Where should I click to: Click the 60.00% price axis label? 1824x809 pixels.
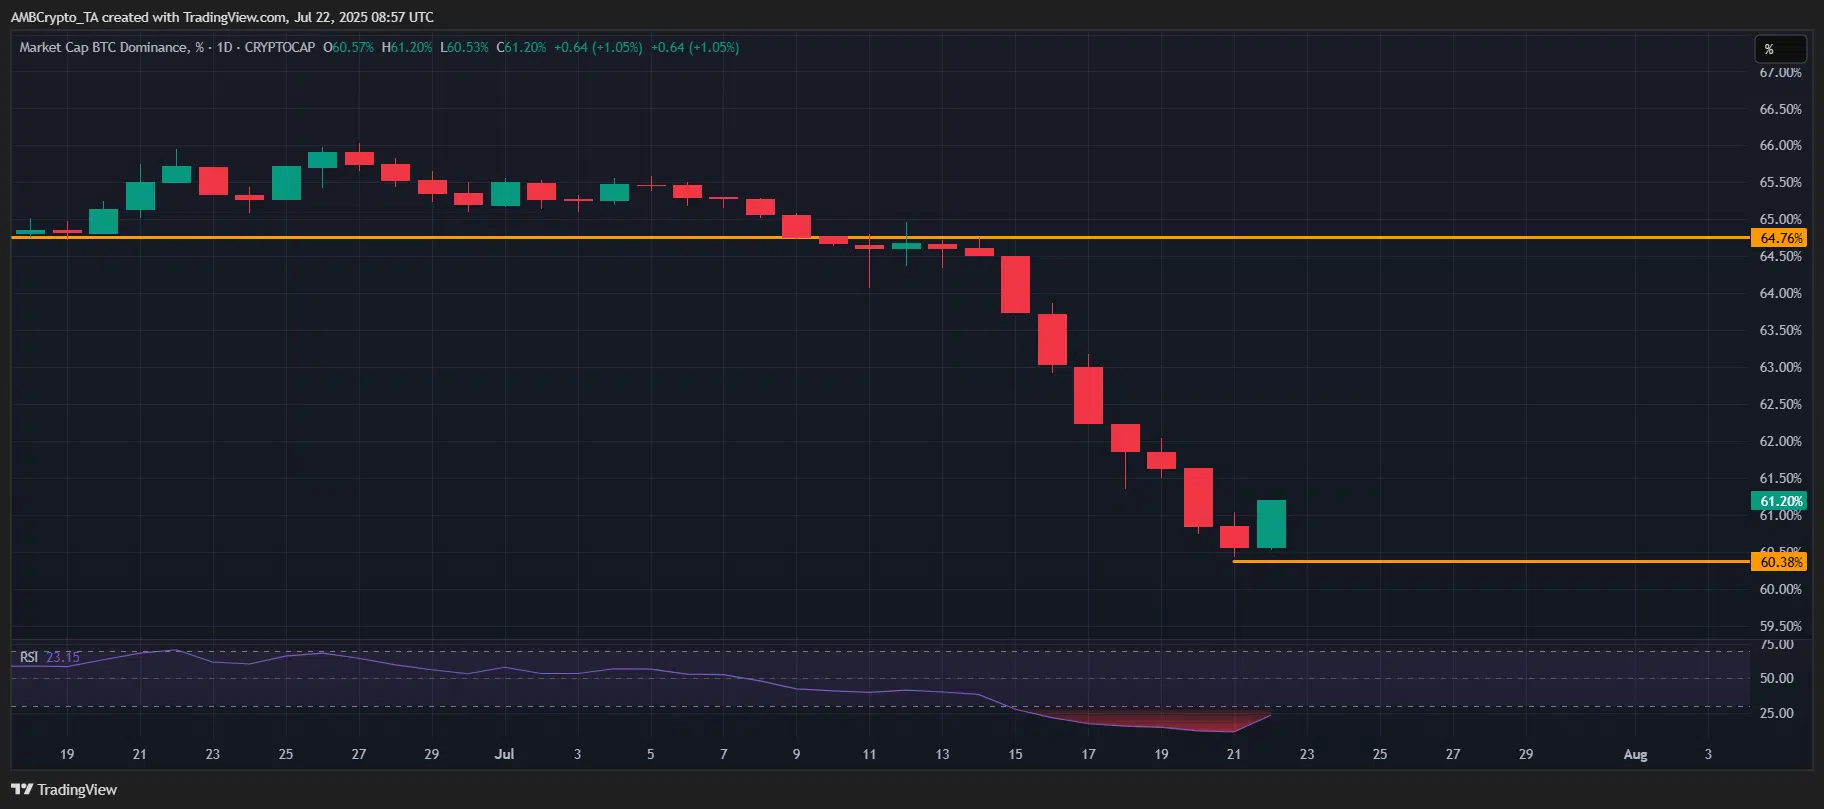click(1780, 589)
